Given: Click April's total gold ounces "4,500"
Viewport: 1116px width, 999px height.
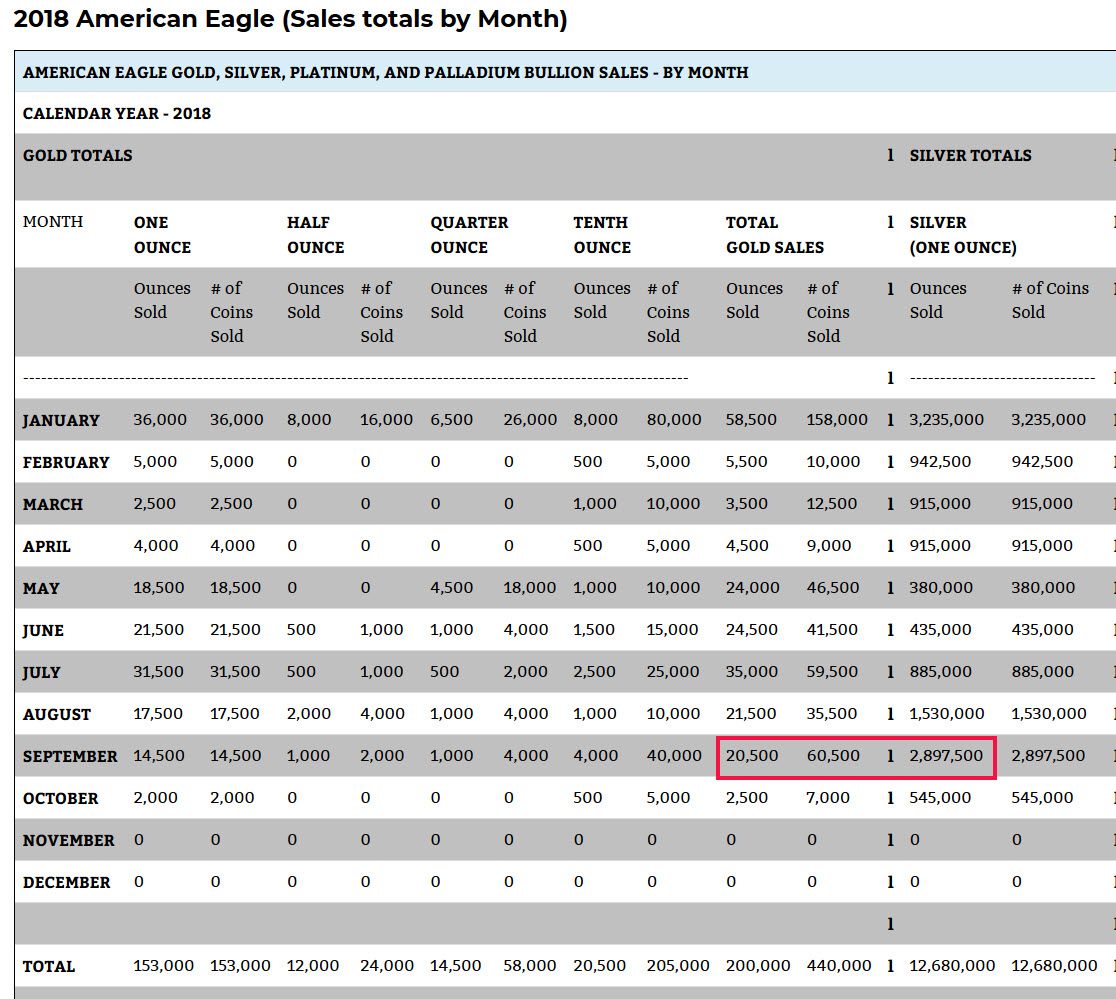Looking at the screenshot, I should click(747, 546).
